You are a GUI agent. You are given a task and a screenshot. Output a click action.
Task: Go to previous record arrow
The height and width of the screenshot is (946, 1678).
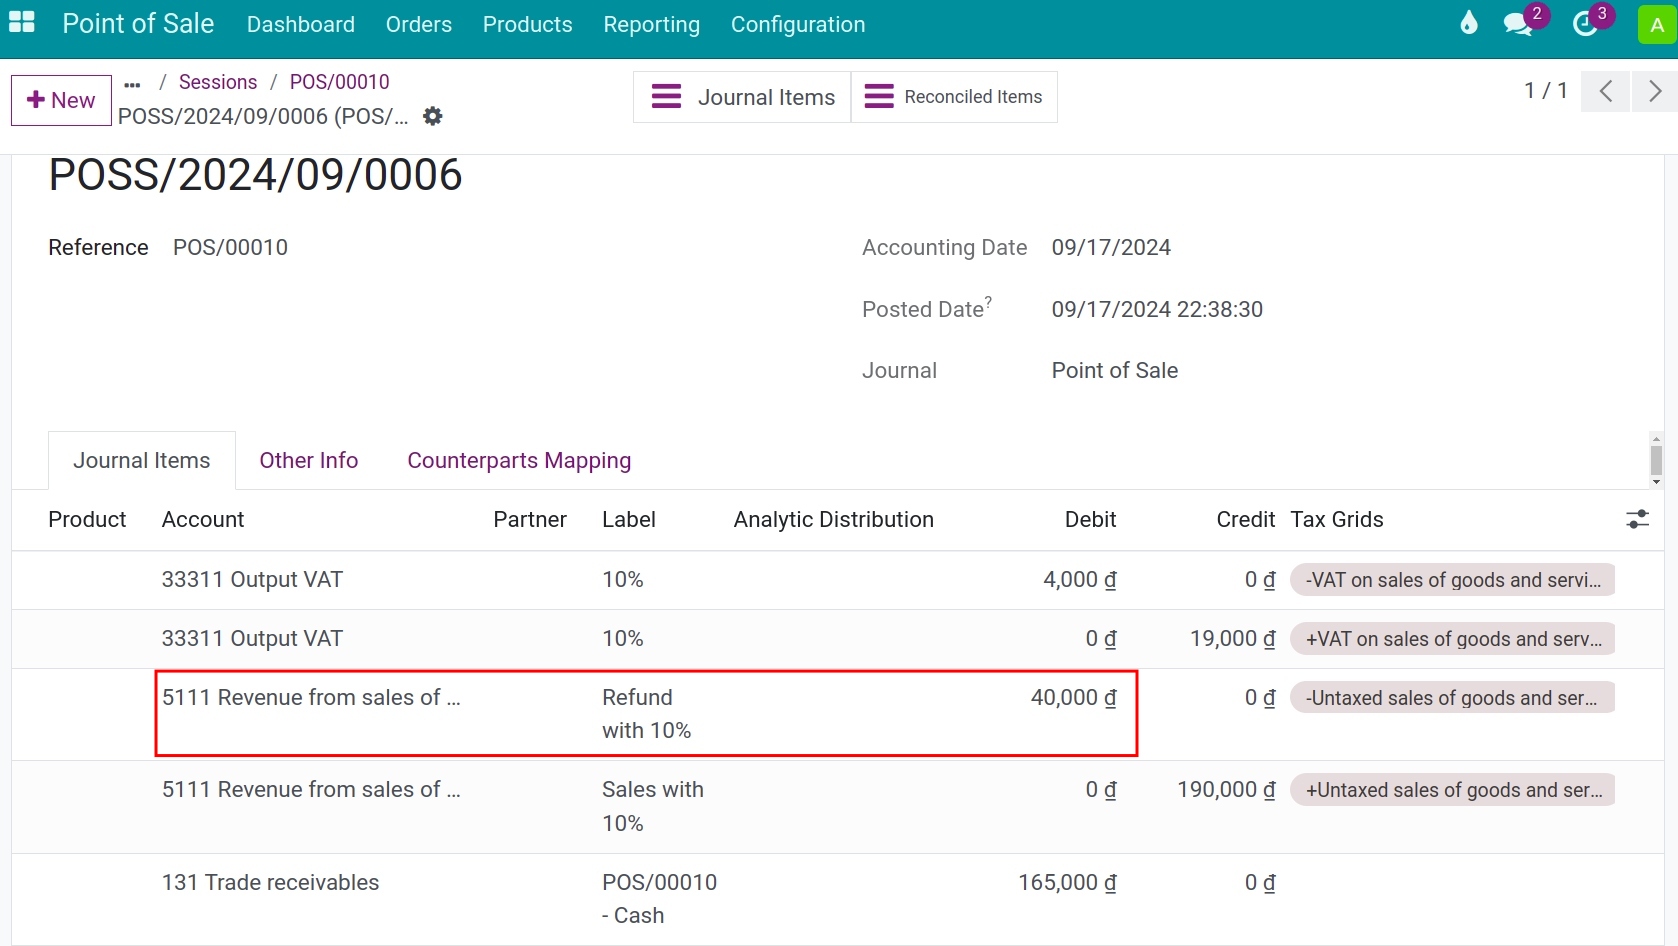(x=1605, y=91)
